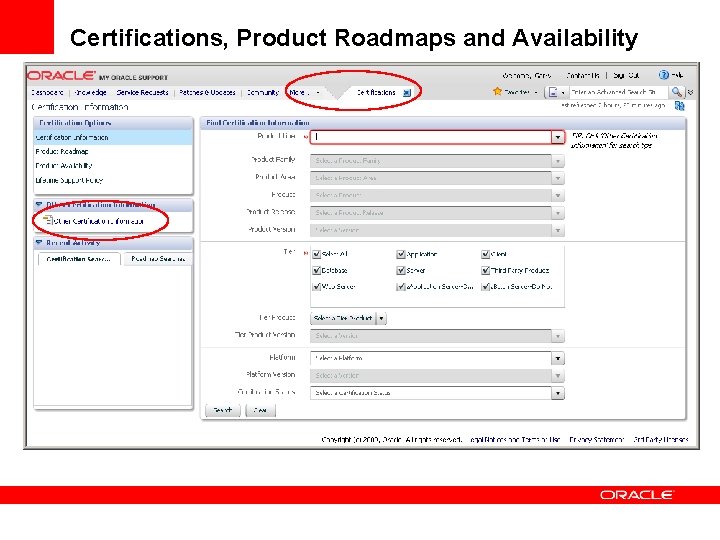Click the Clear button
Image resolution: width=720 pixels, height=540 pixels.
coord(260,410)
